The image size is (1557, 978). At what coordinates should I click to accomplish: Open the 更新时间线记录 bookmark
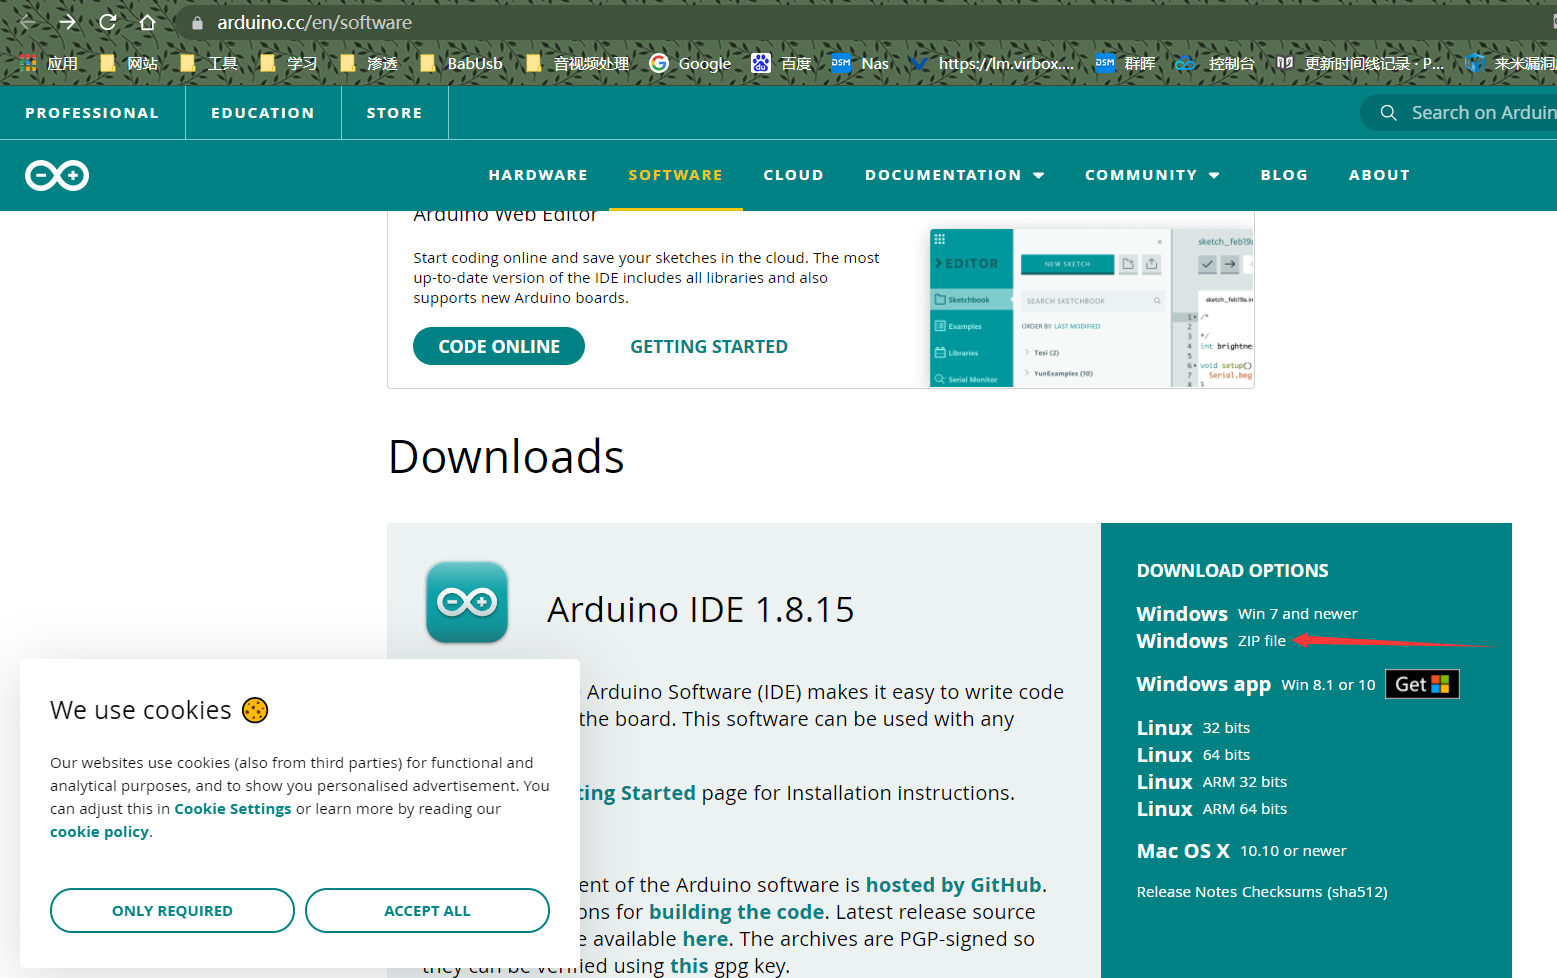coord(1361,63)
